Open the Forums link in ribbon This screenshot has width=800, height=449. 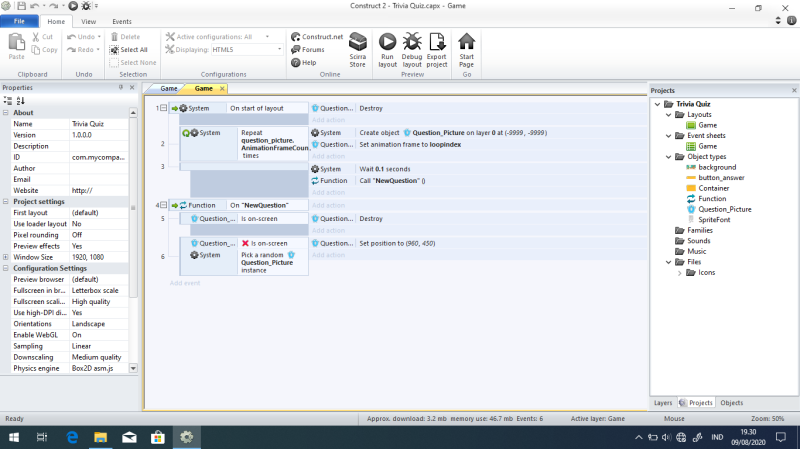pyautogui.click(x=308, y=49)
